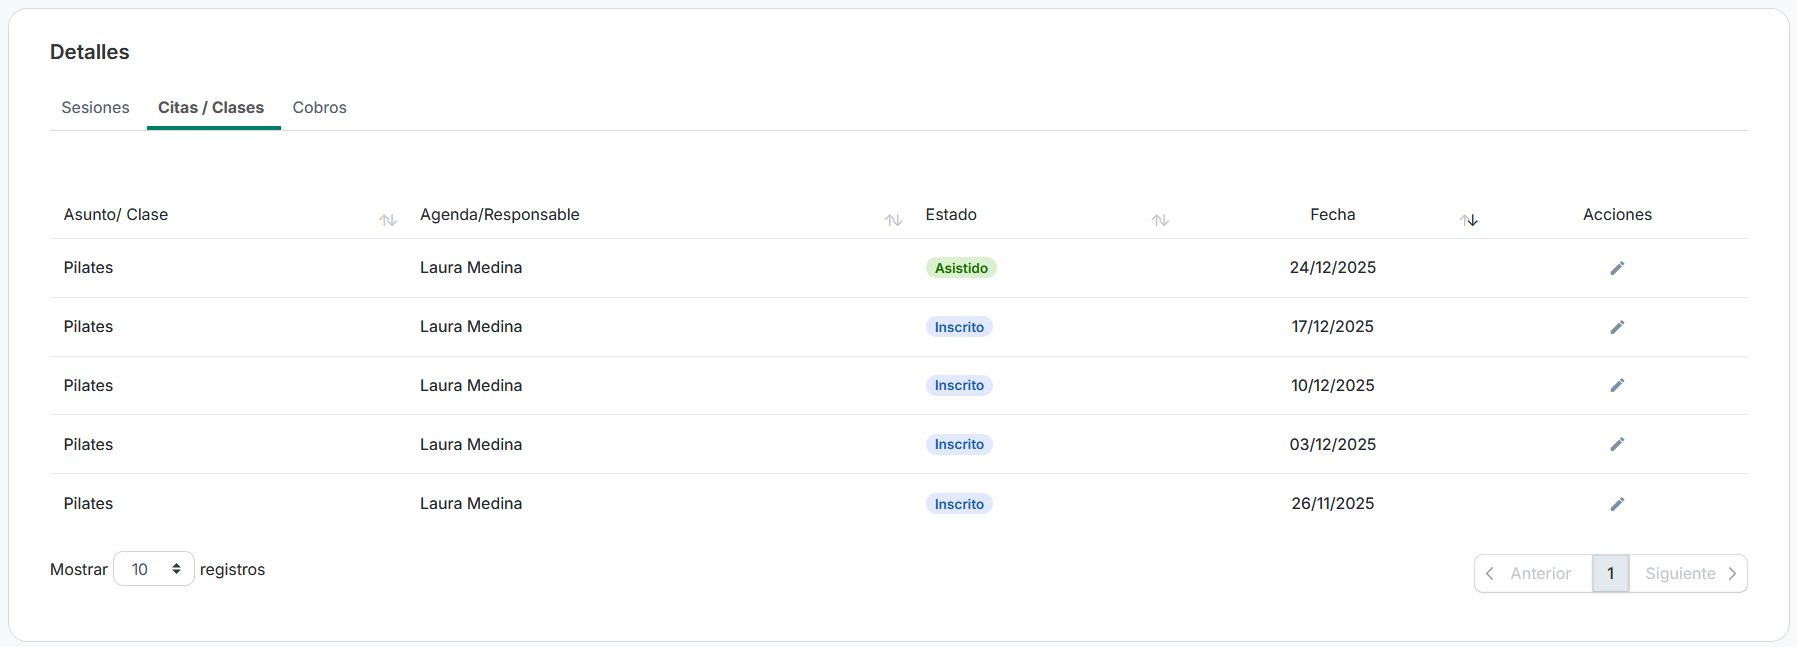Go to the Anterior page
This screenshot has height=647, width=1797.
[x=1532, y=574]
